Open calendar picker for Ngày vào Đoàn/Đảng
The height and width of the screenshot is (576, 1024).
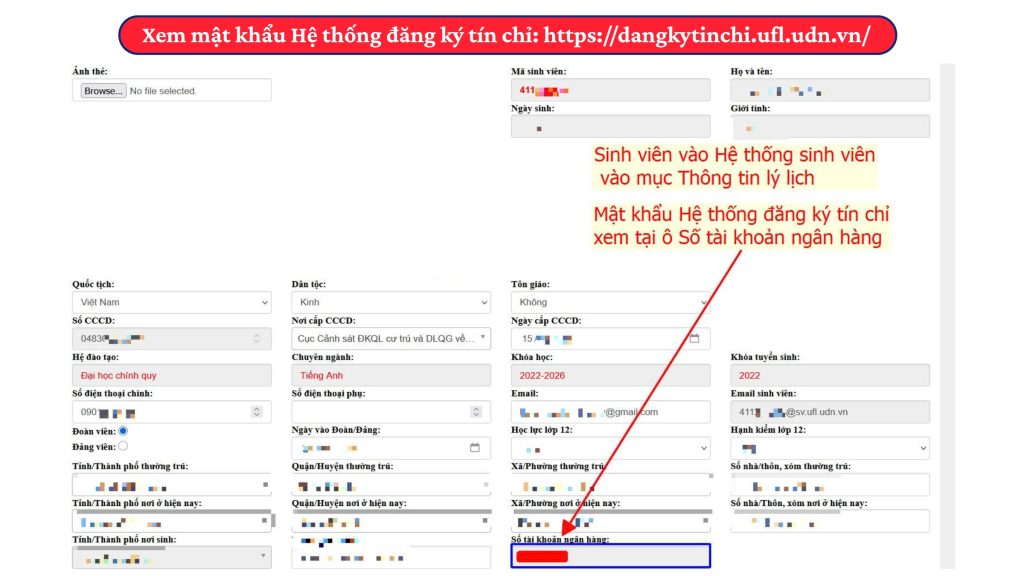click(x=474, y=448)
